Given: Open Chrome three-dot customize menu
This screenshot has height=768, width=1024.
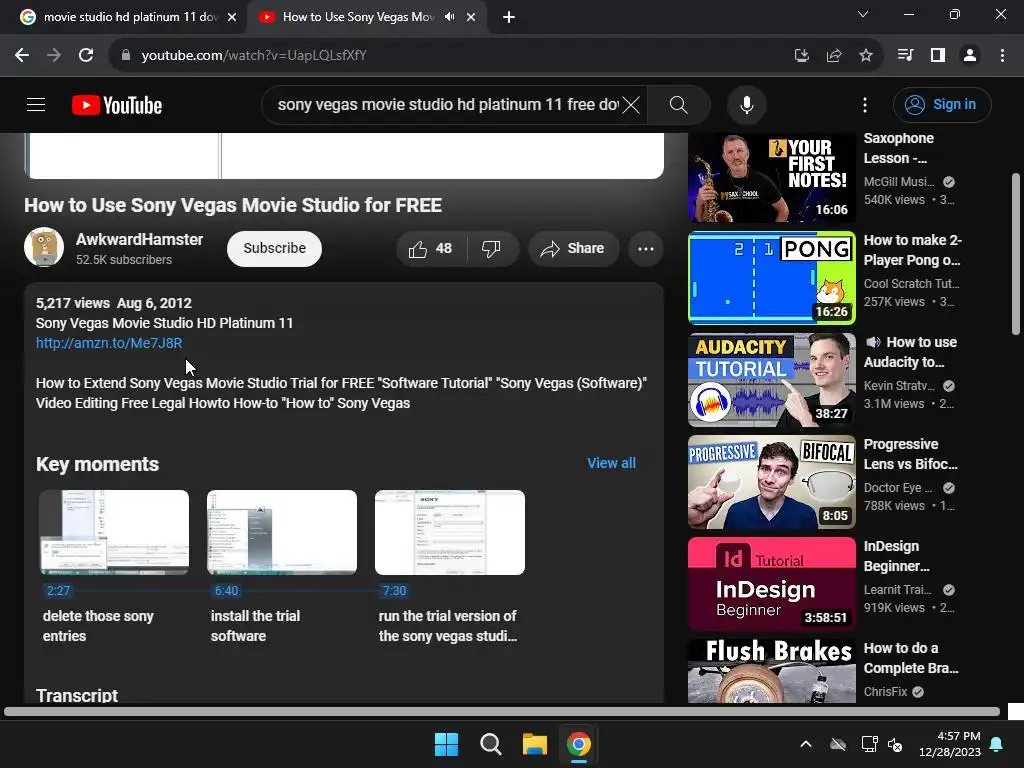Looking at the screenshot, I should [x=1002, y=56].
